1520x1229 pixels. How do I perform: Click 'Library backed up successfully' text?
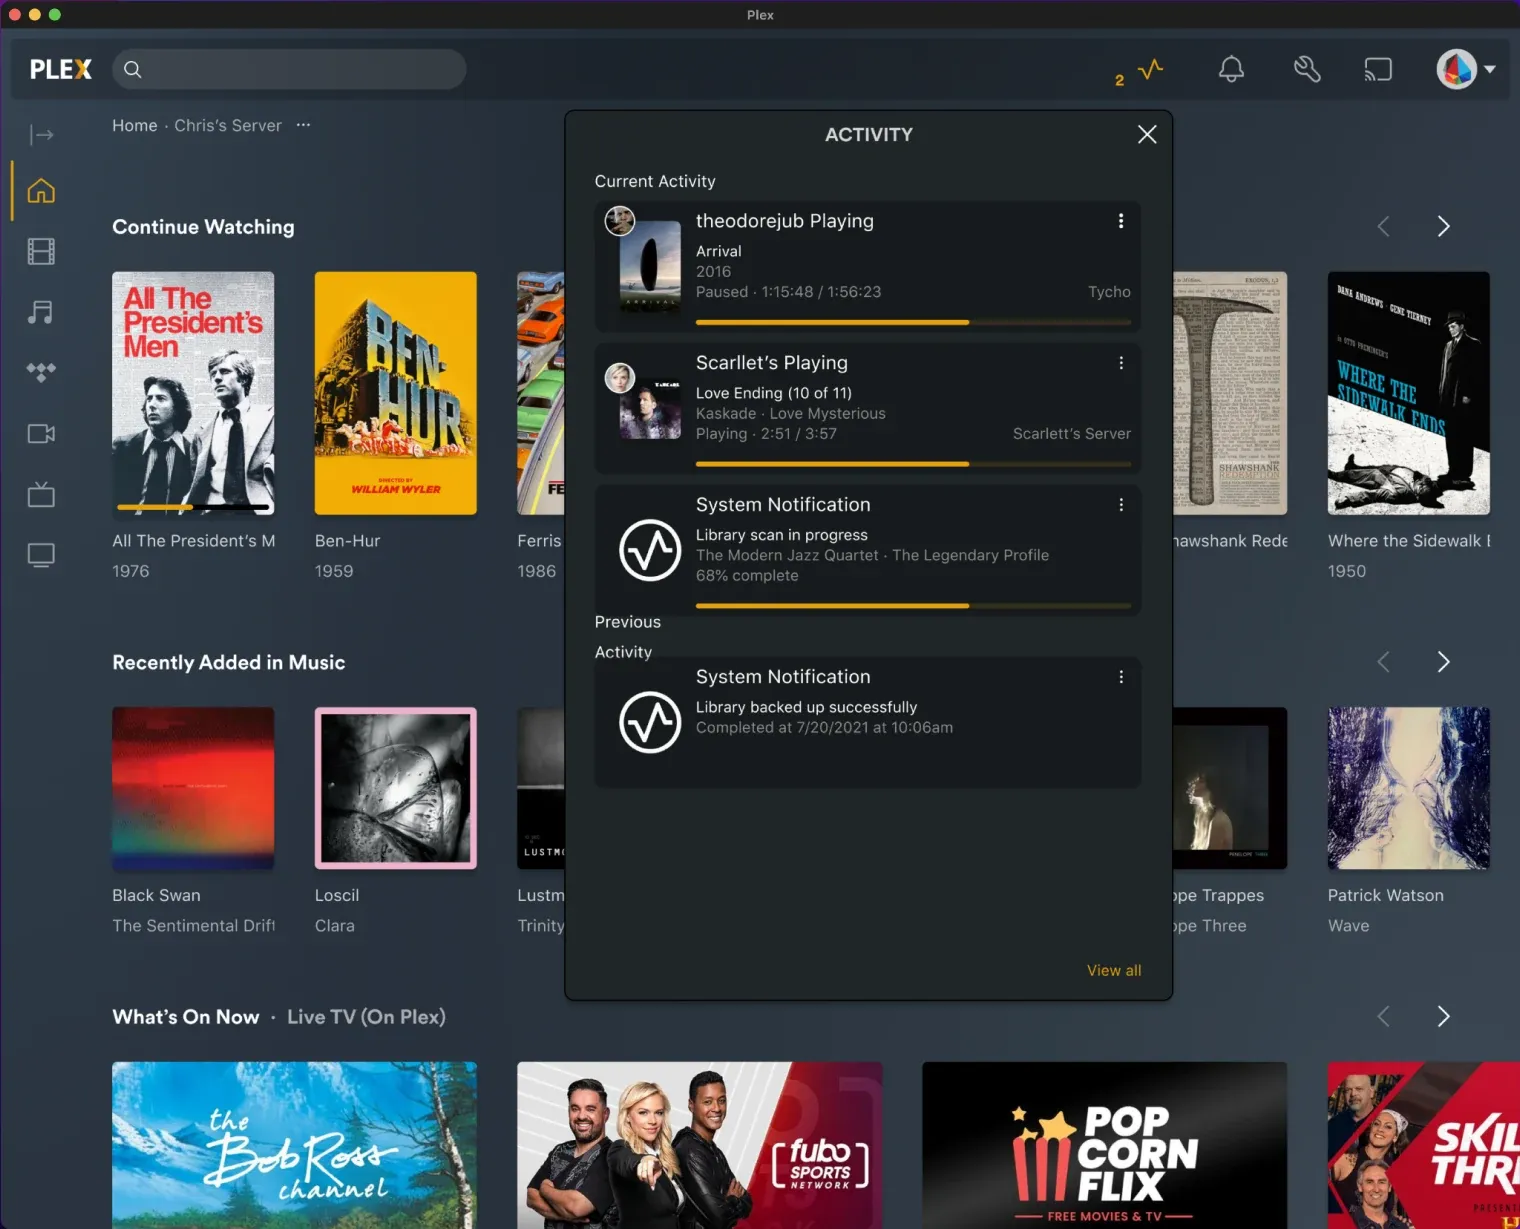[807, 707]
